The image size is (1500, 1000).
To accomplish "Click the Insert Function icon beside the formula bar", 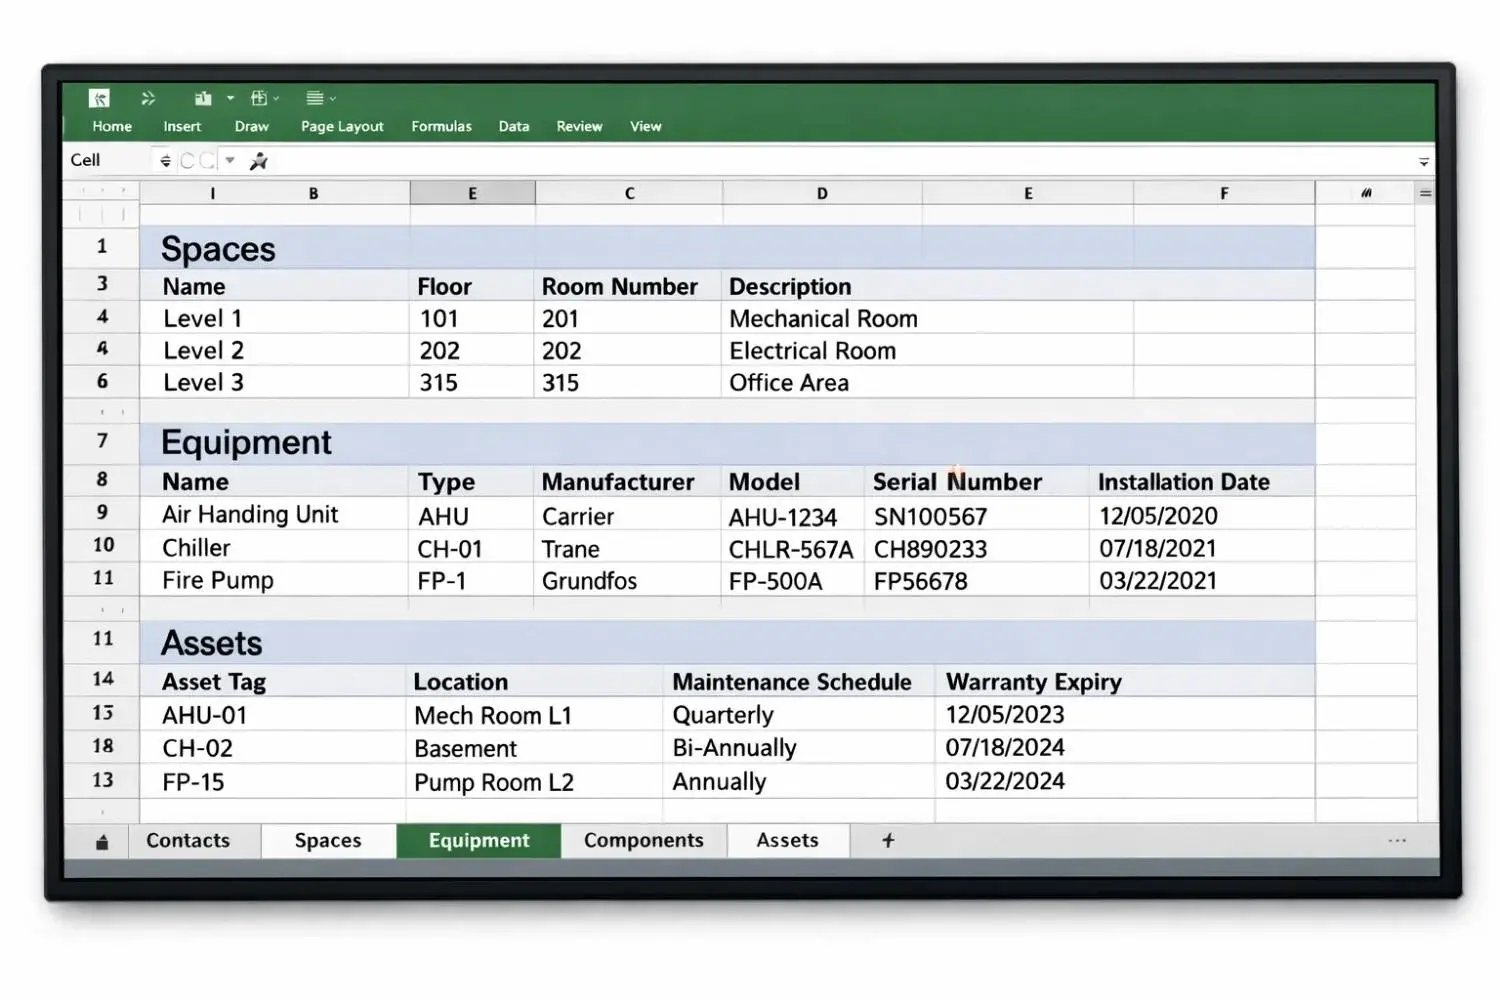I will (x=258, y=160).
